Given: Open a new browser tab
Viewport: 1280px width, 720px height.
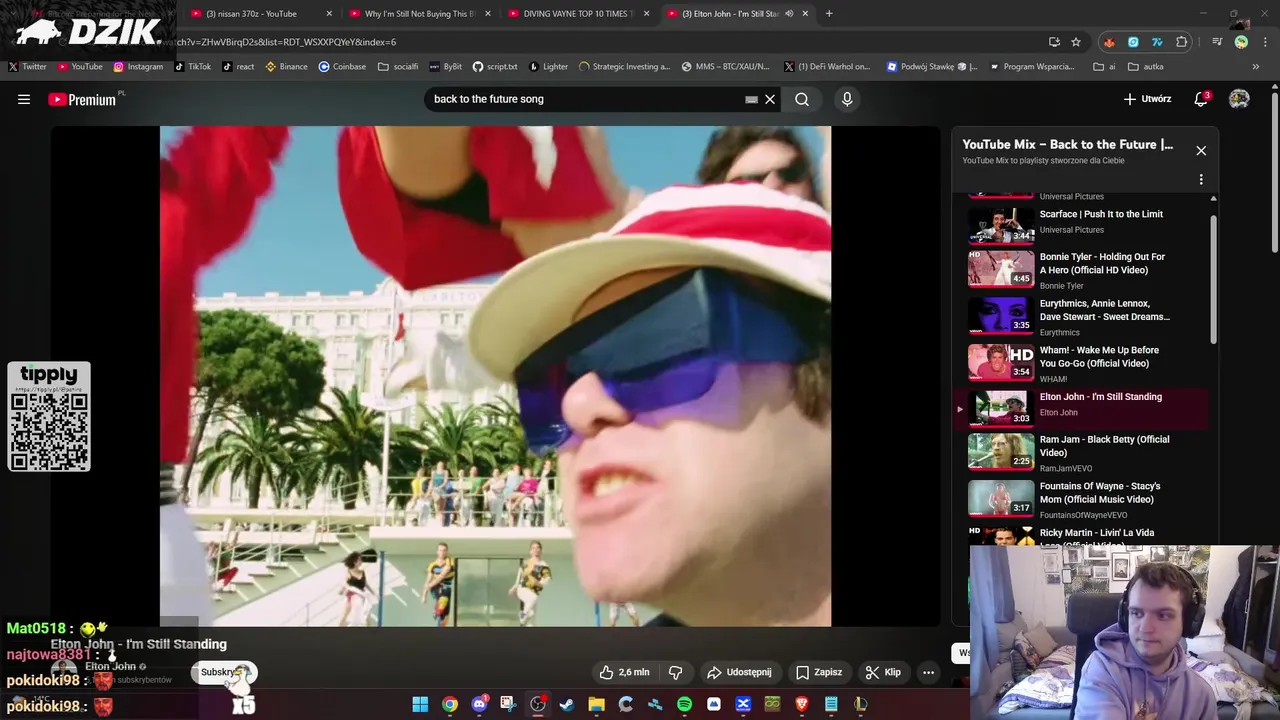Looking at the screenshot, I should tap(829, 14).
